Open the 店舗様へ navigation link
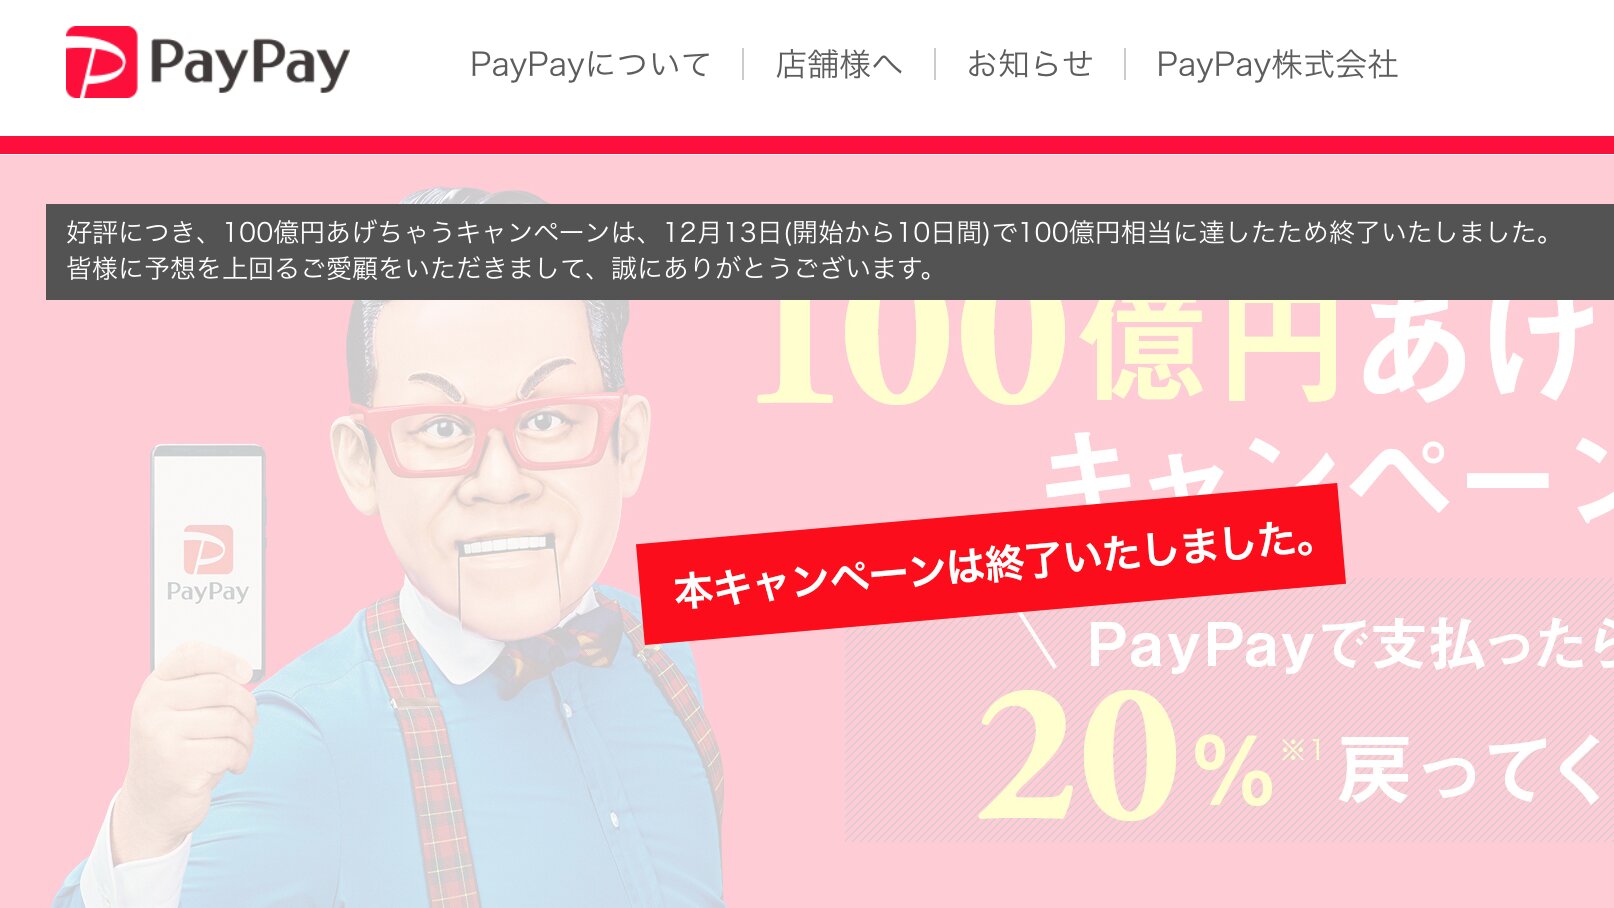The width and height of the screenshot is (1614, 908). (838, 64)
